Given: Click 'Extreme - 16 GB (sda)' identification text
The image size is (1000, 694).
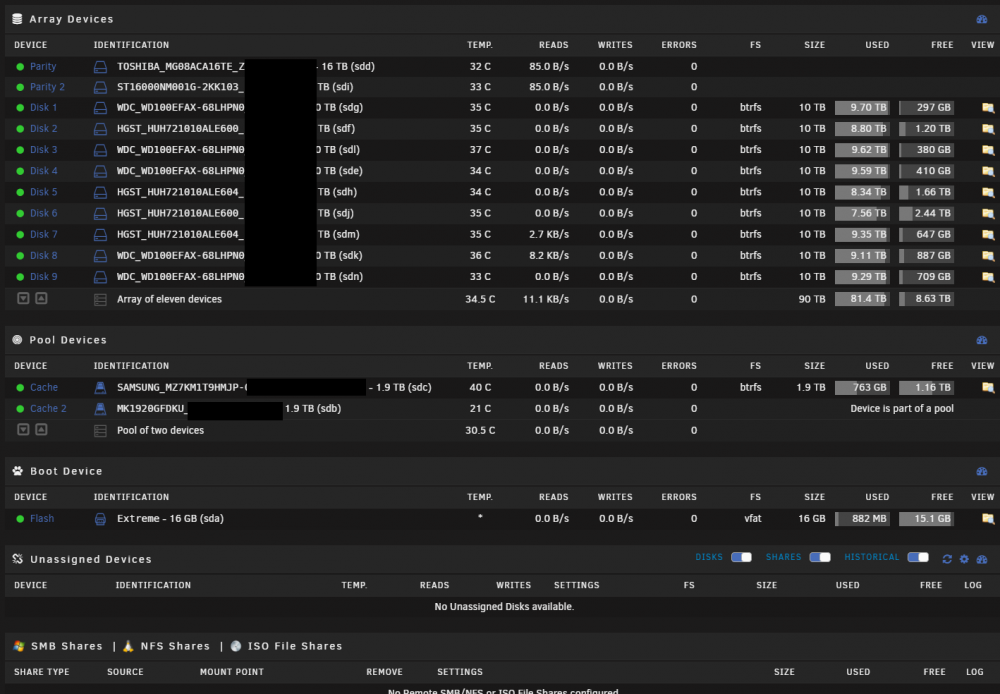Looking at the screenshot, I should click(170, 519).
